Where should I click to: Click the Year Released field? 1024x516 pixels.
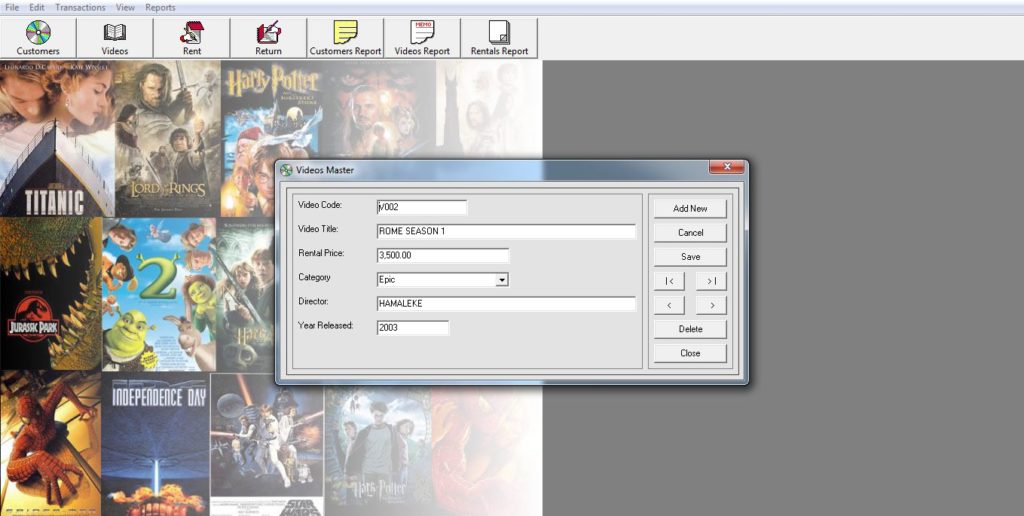pyautogui.click(x=413, y=328)
